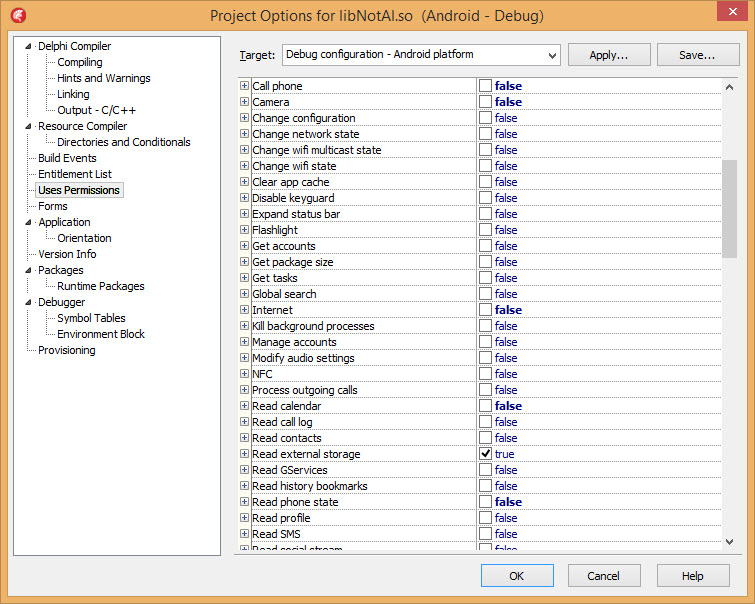The image size is (755, 604).
Task: Select the Linking options page
Action: 73,94
